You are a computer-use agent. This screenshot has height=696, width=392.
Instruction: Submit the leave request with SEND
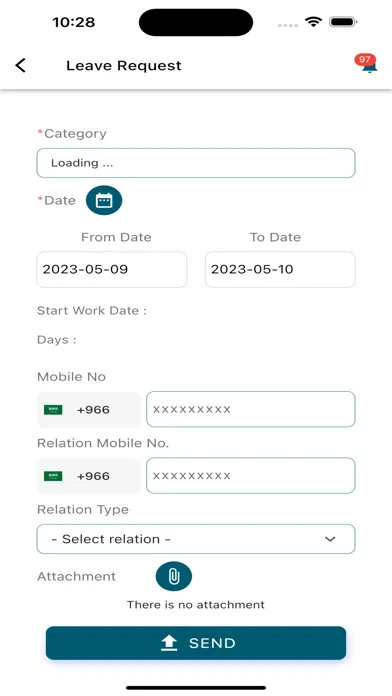click(x=196, y=643)
